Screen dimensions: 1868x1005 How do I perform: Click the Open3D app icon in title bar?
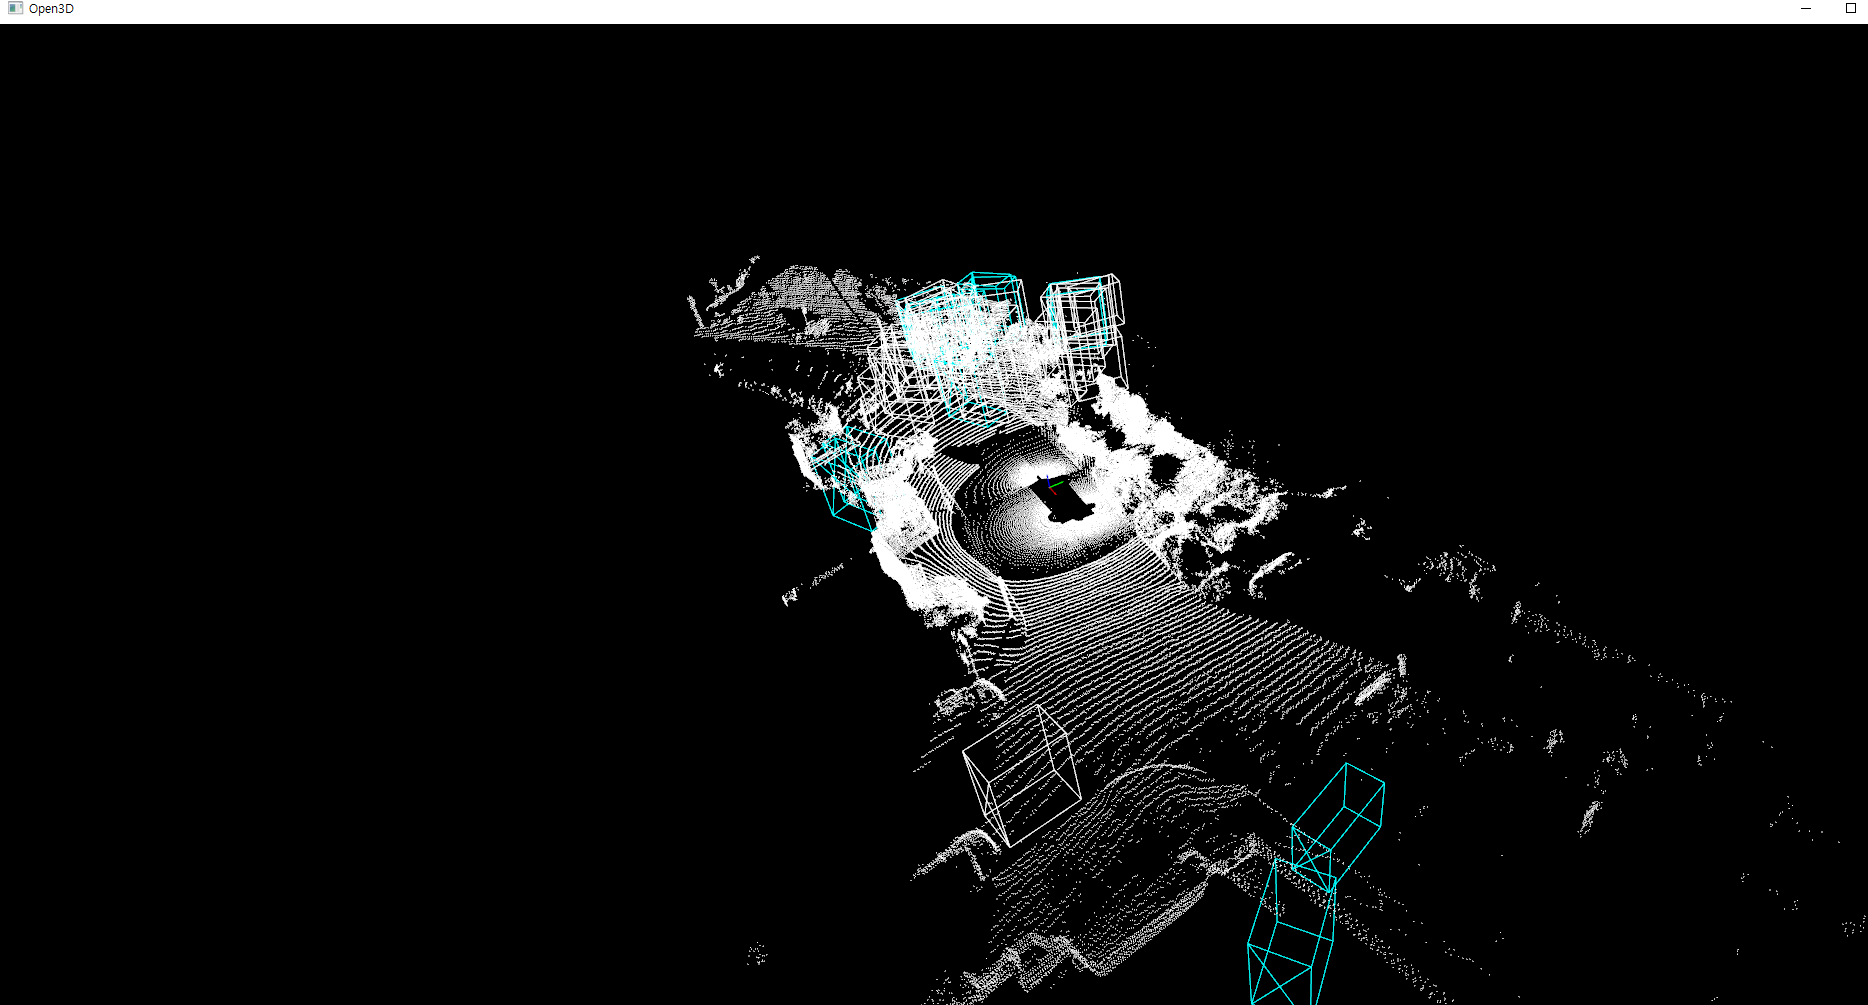15,8
